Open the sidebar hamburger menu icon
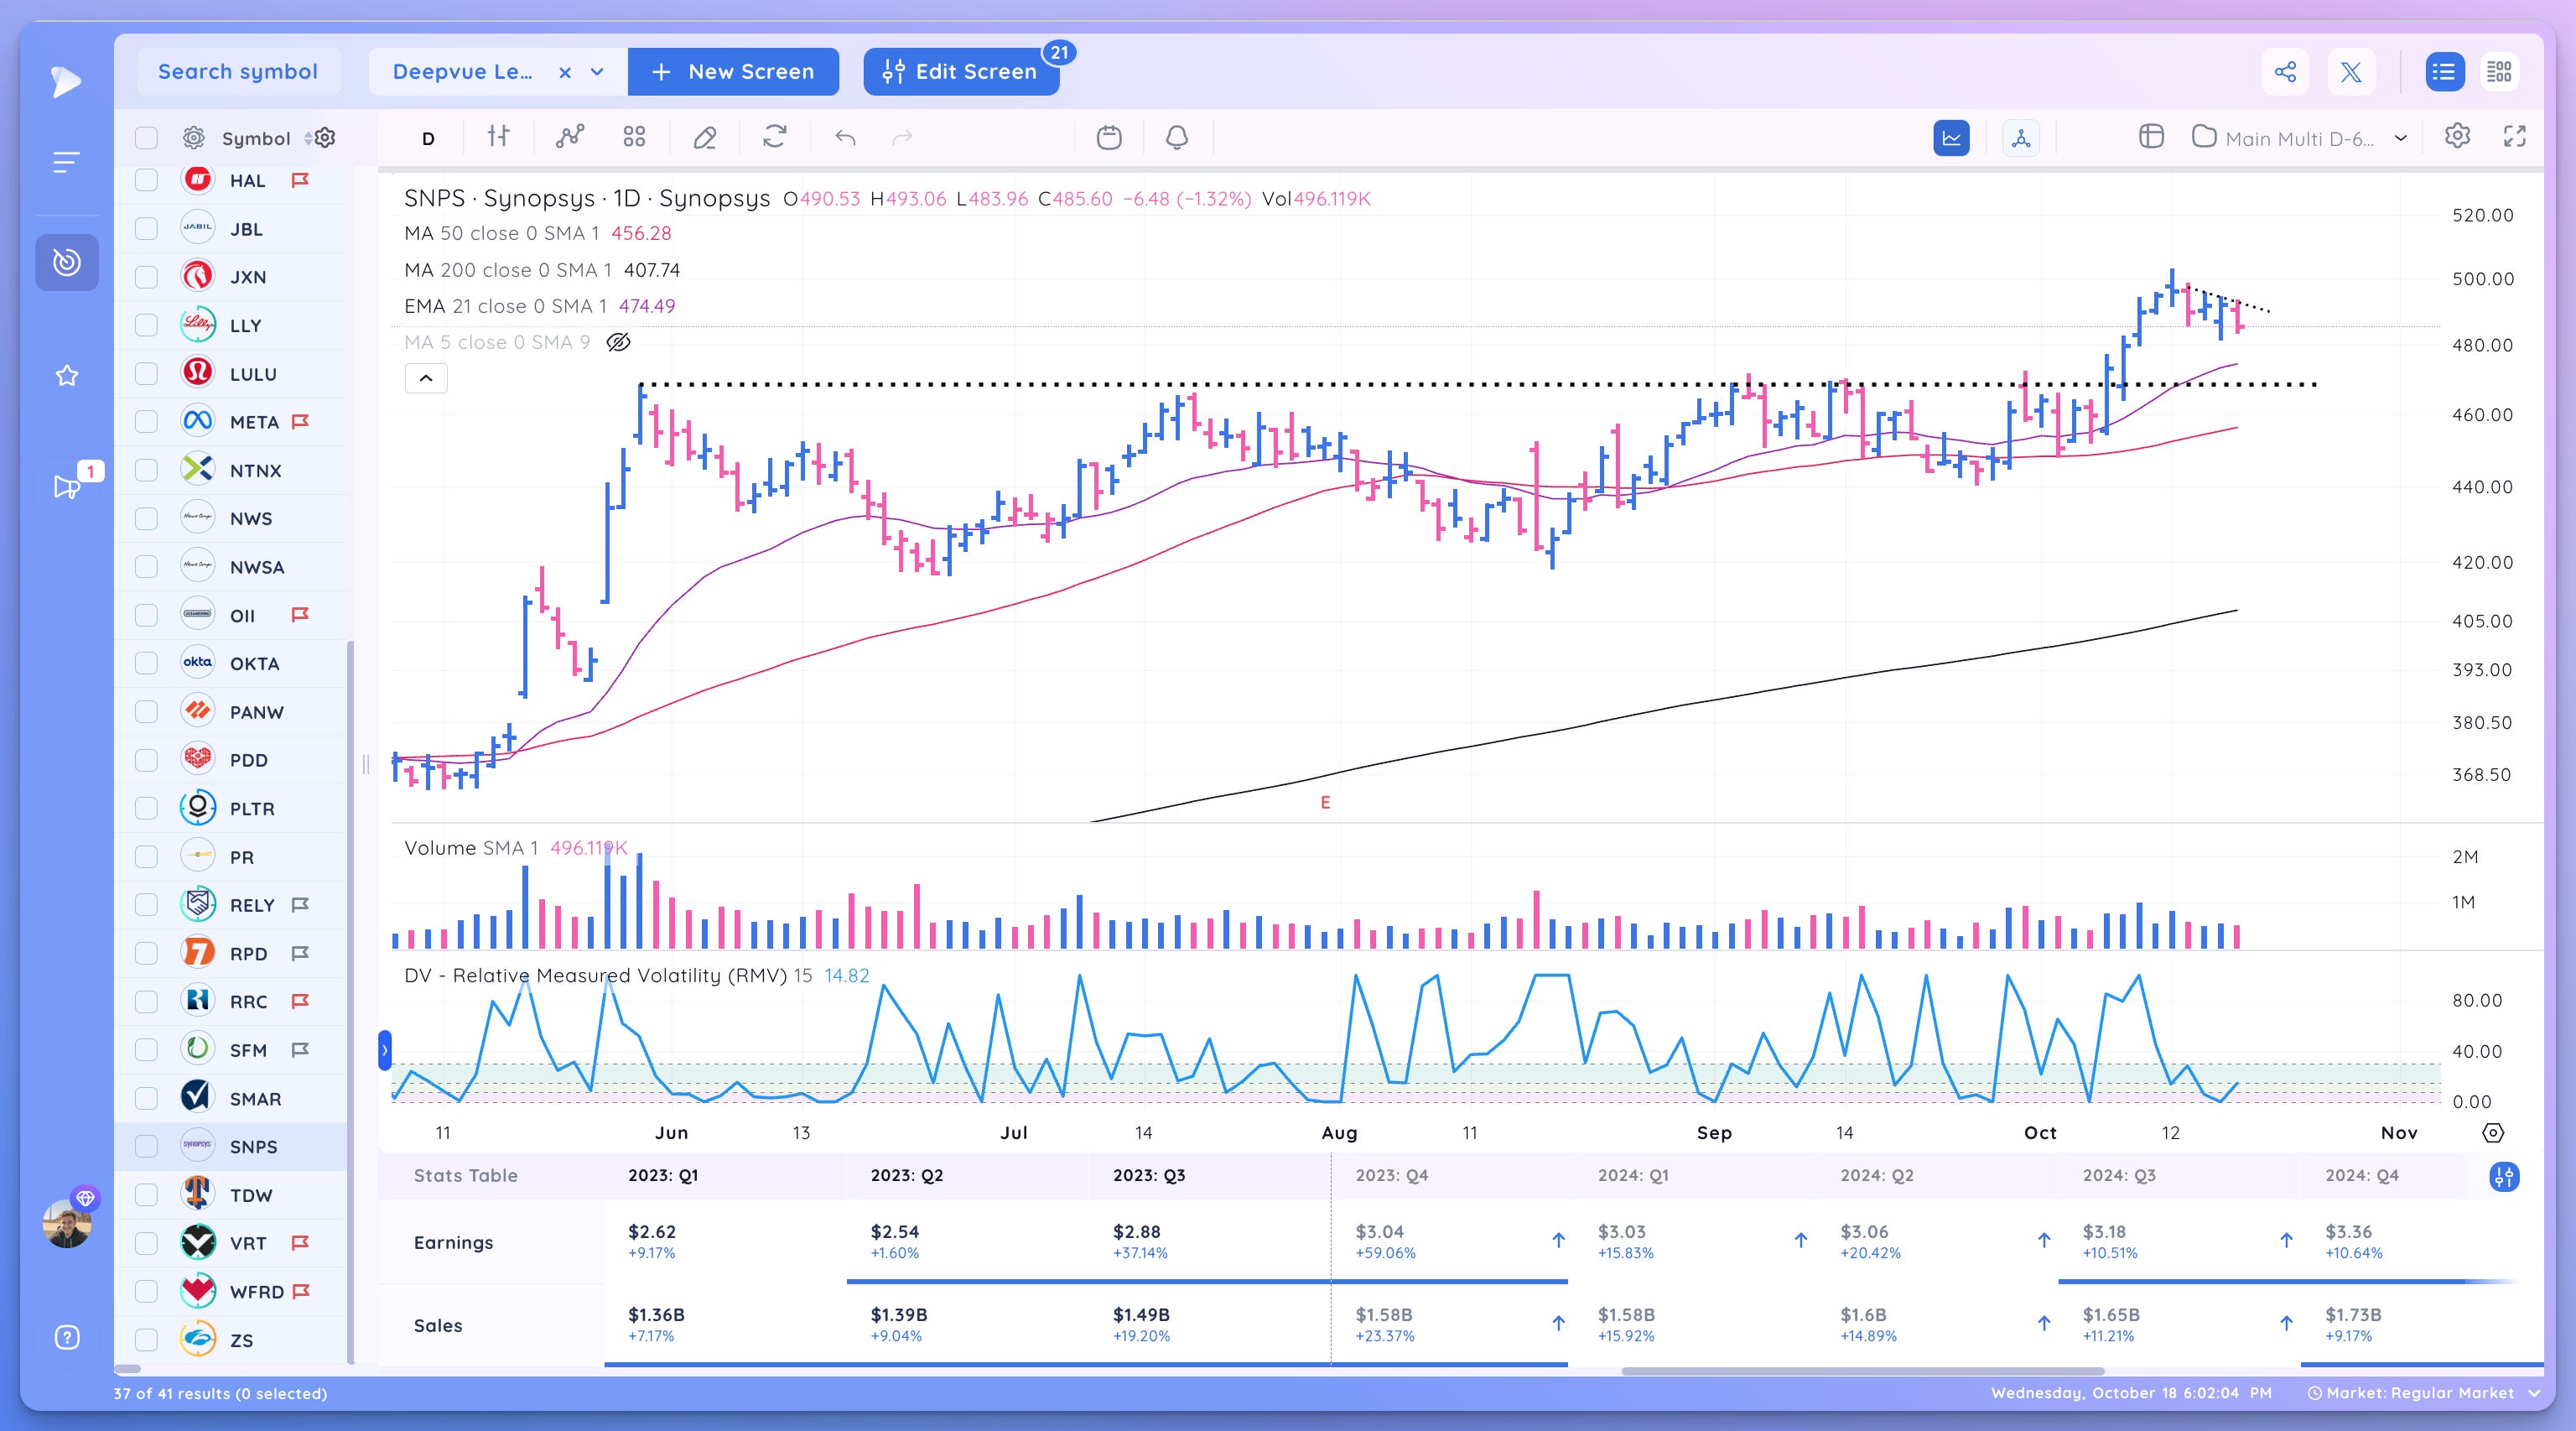The image size is (2576, 1431). (x=66, y=162)
